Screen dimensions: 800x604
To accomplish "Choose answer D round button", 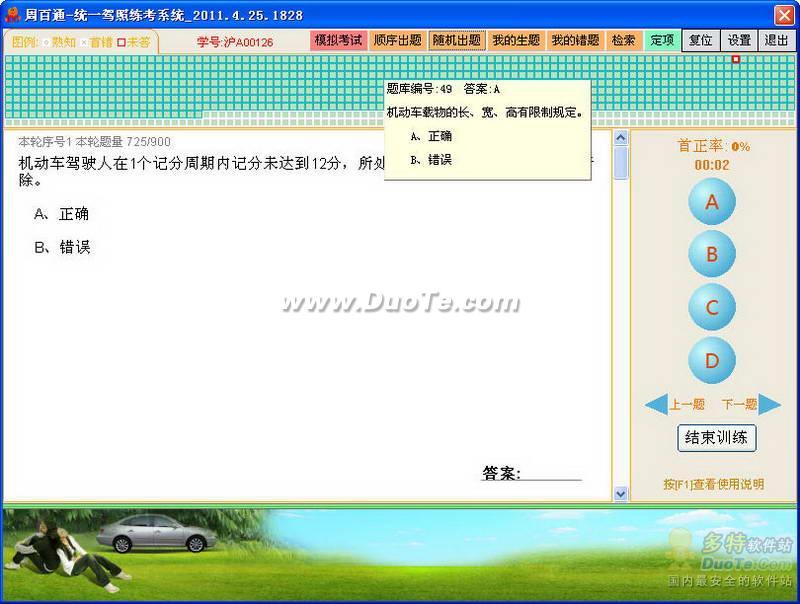I will coord(712,360).
